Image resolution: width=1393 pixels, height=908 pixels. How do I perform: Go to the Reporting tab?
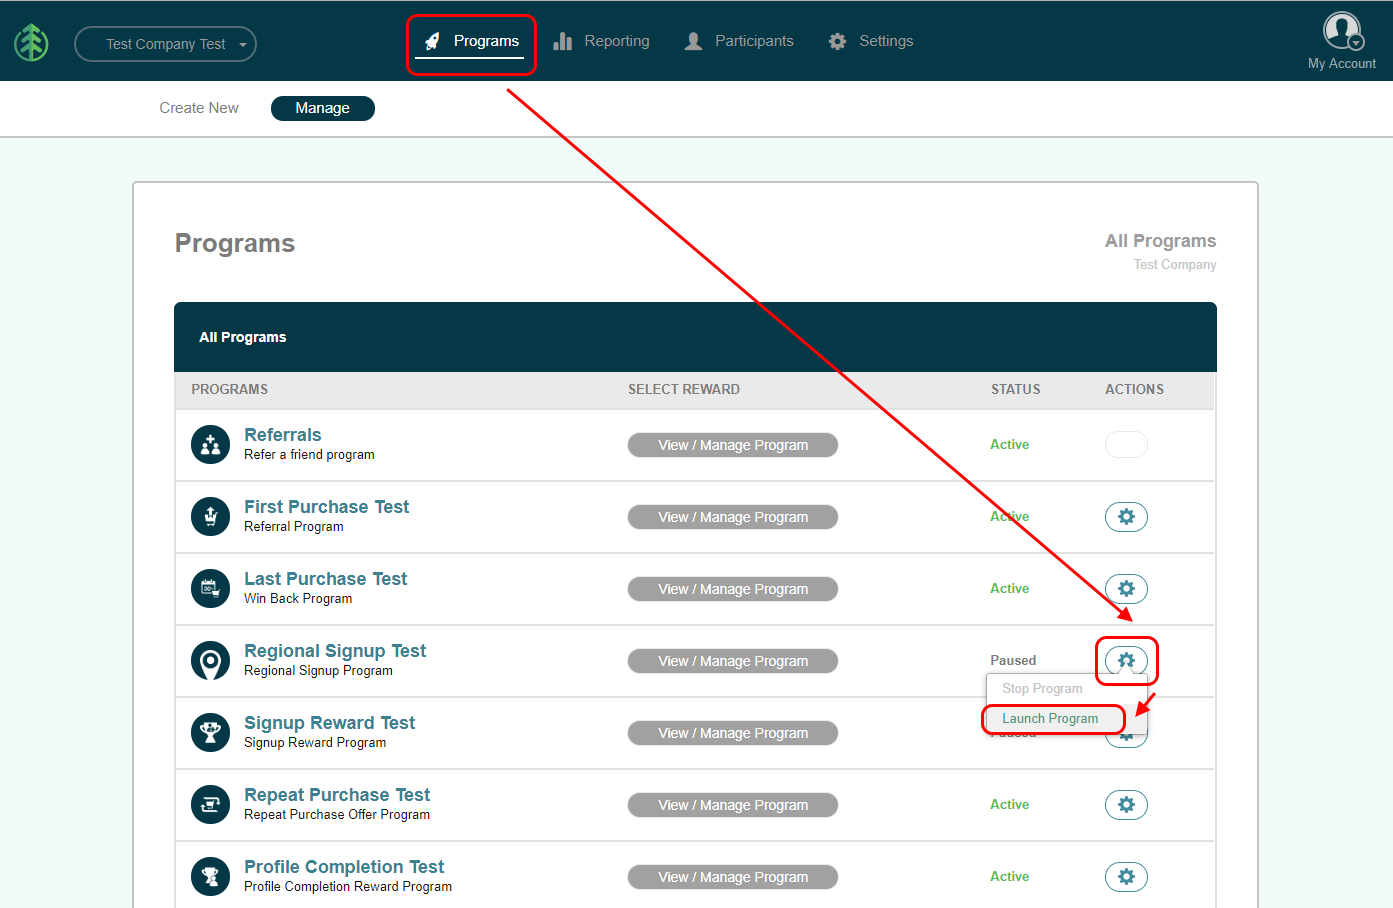pyautogui.click(x=602, y=41)
